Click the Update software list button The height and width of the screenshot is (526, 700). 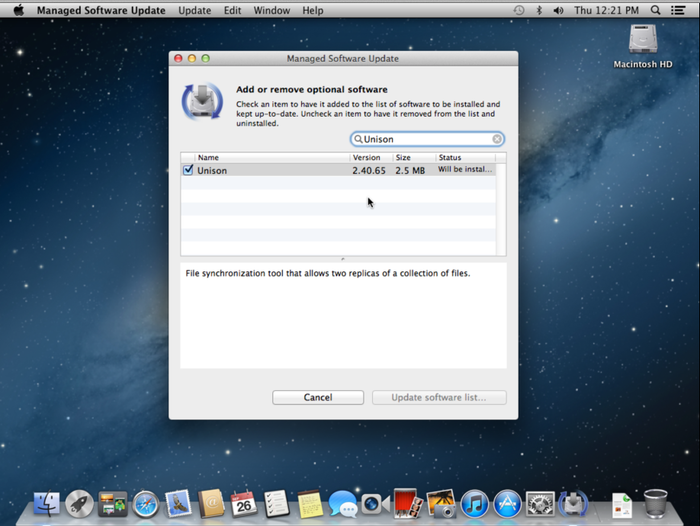(439, 397)
